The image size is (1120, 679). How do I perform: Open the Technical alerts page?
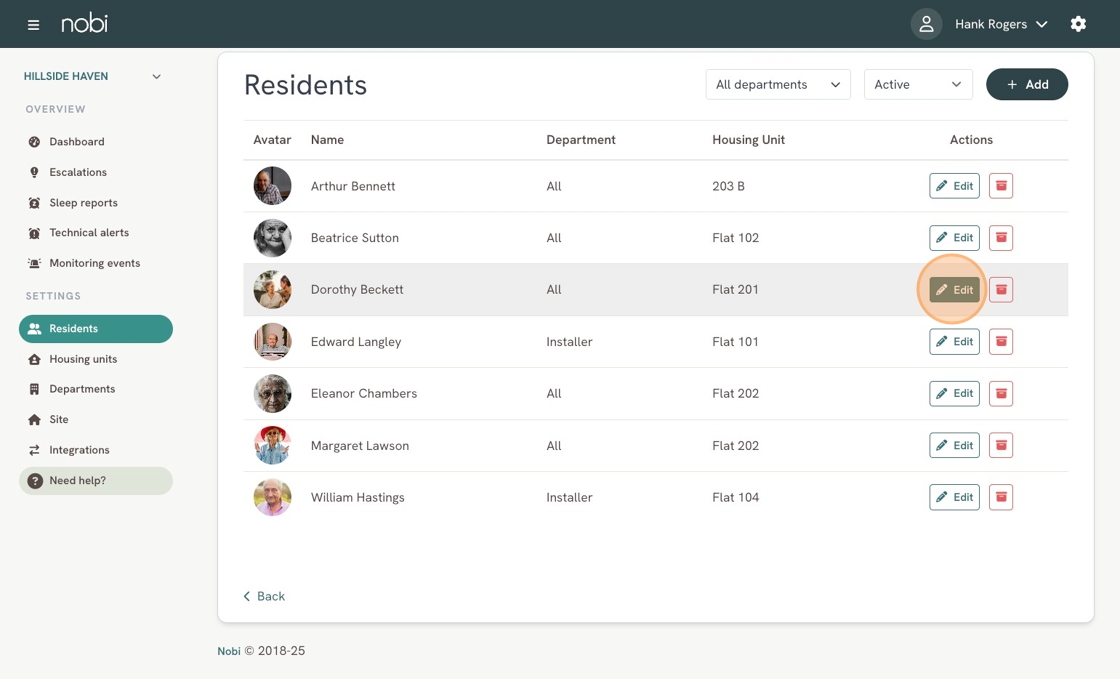click(89, 233)
